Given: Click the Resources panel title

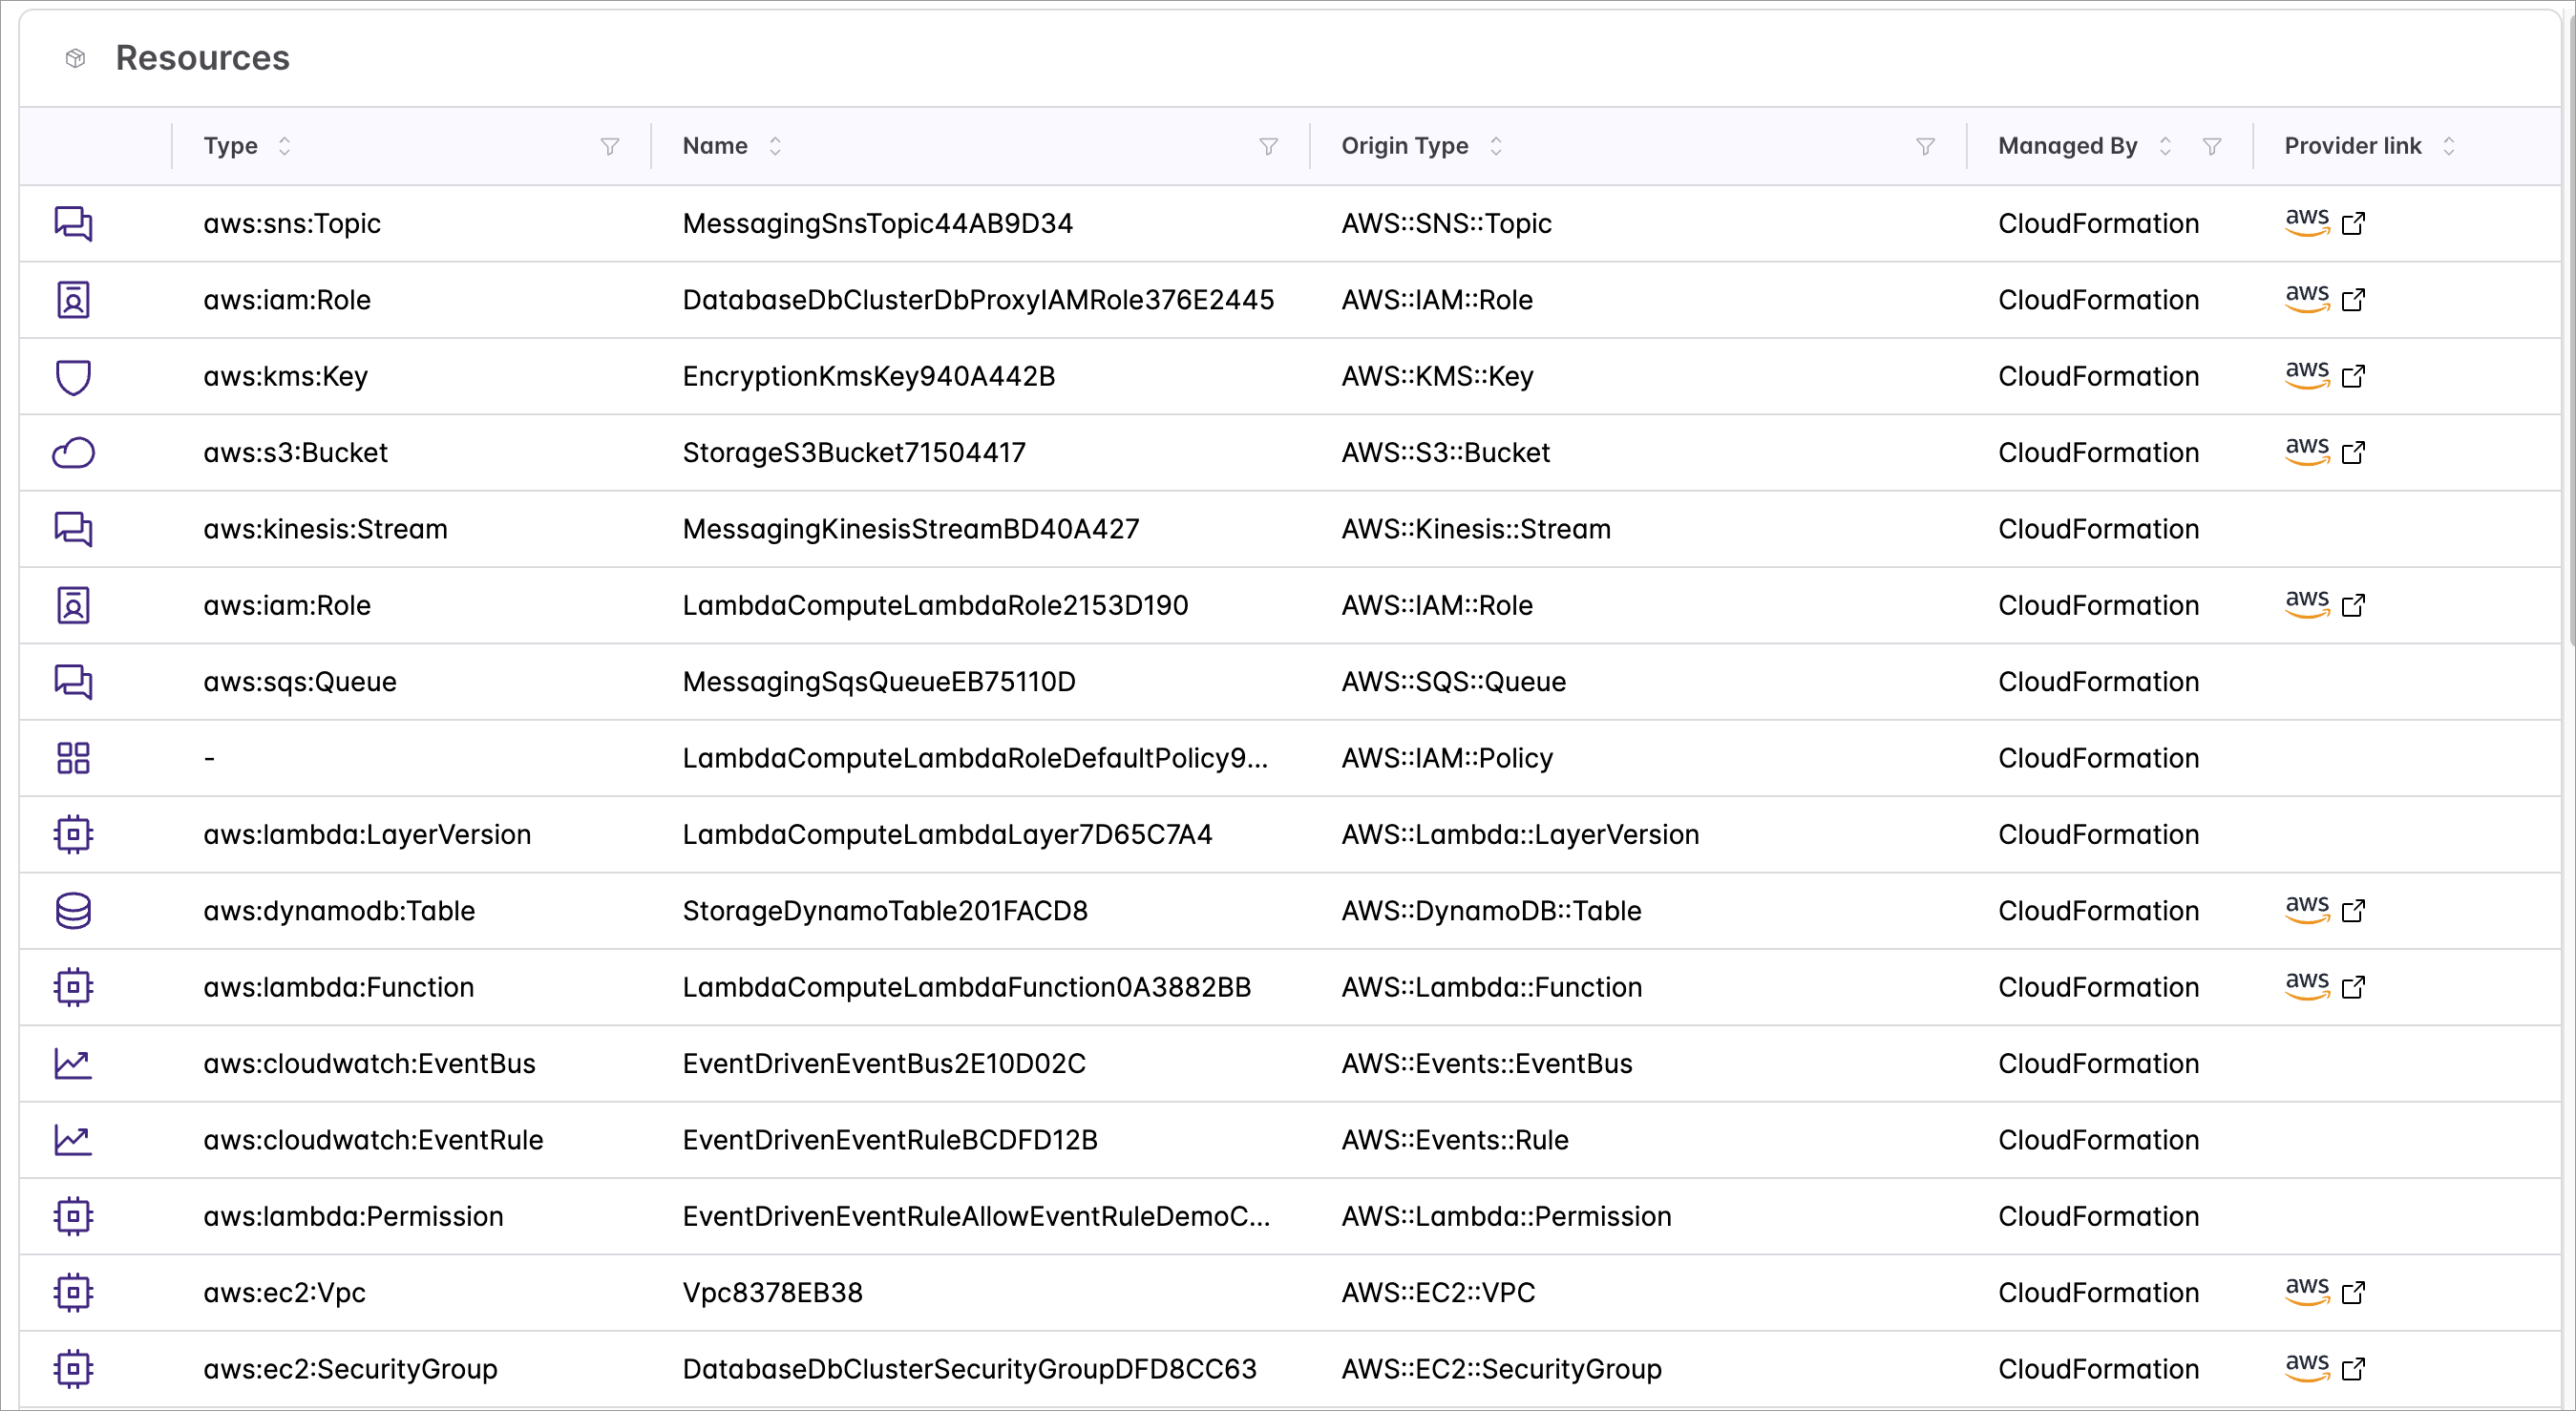Looking at the screenshot, I should [202, 58].
